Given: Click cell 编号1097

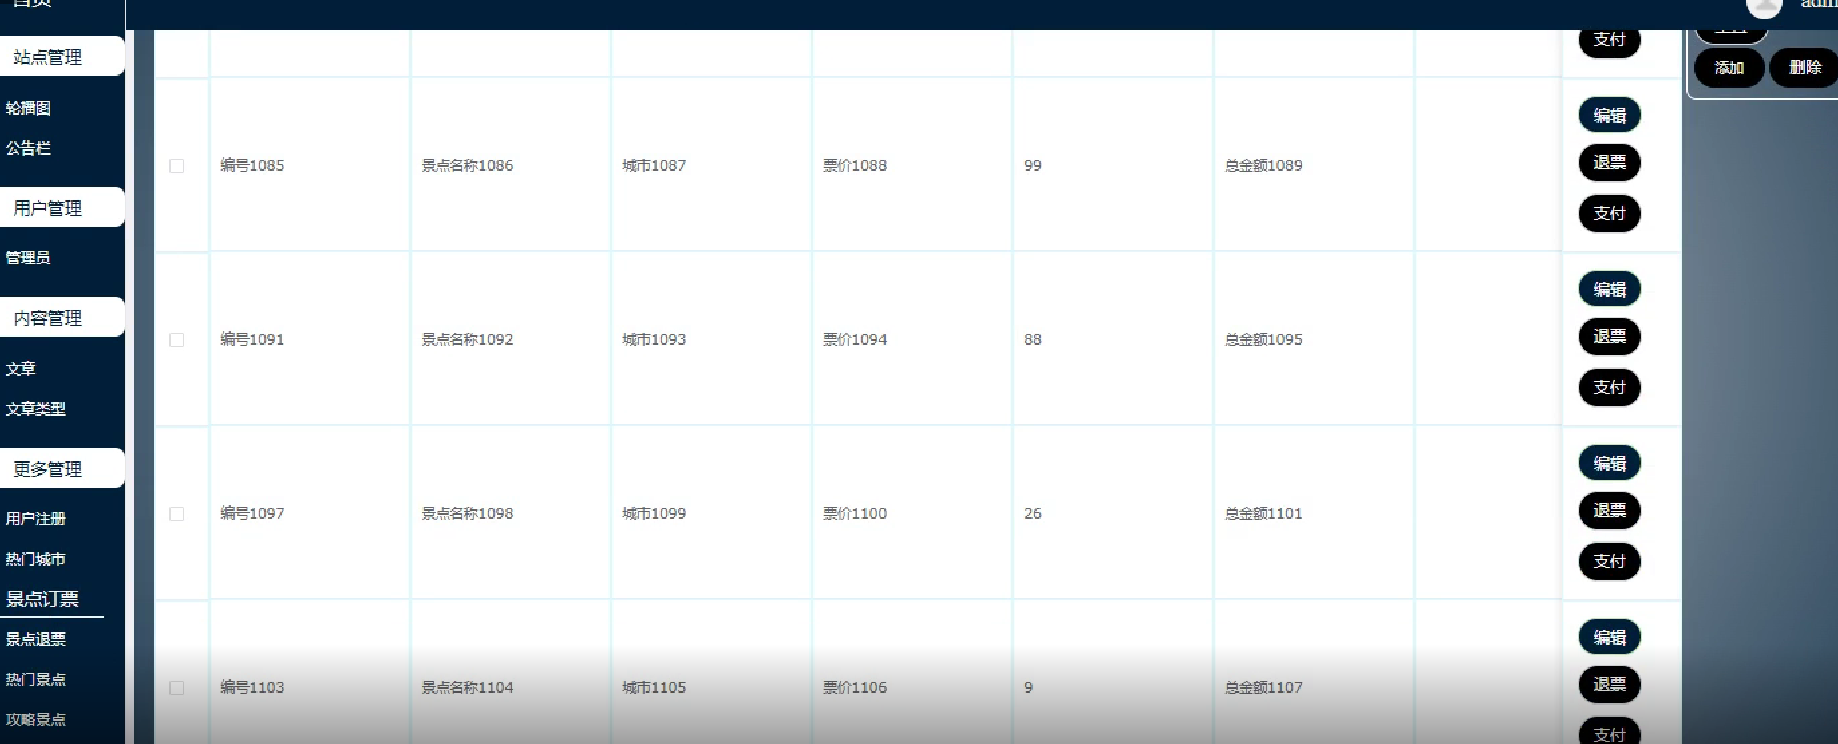Looking at the screenshot, I should (x=252, y=514).
